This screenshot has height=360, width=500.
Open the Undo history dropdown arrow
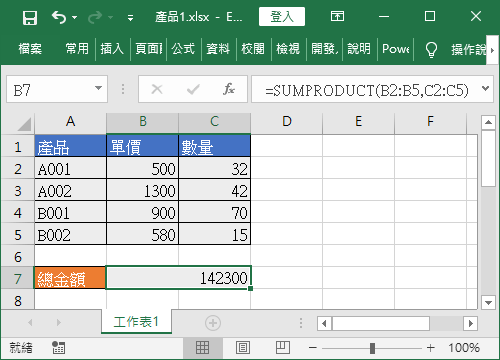pyautogui.click(x=74, y=17)
